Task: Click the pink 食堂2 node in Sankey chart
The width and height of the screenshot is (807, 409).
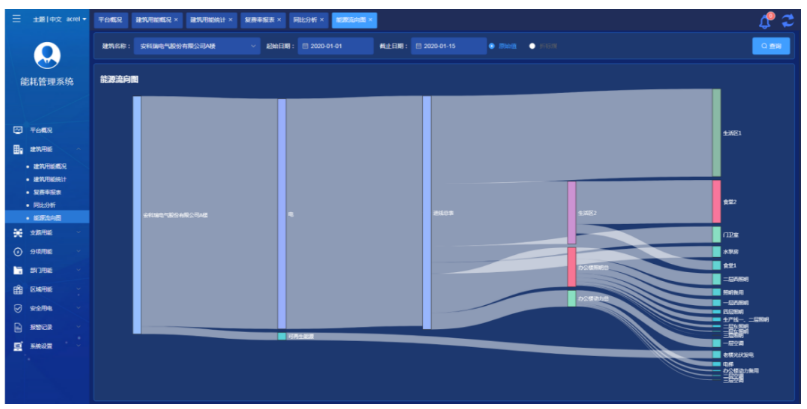Action: click(x=716, y=201)
